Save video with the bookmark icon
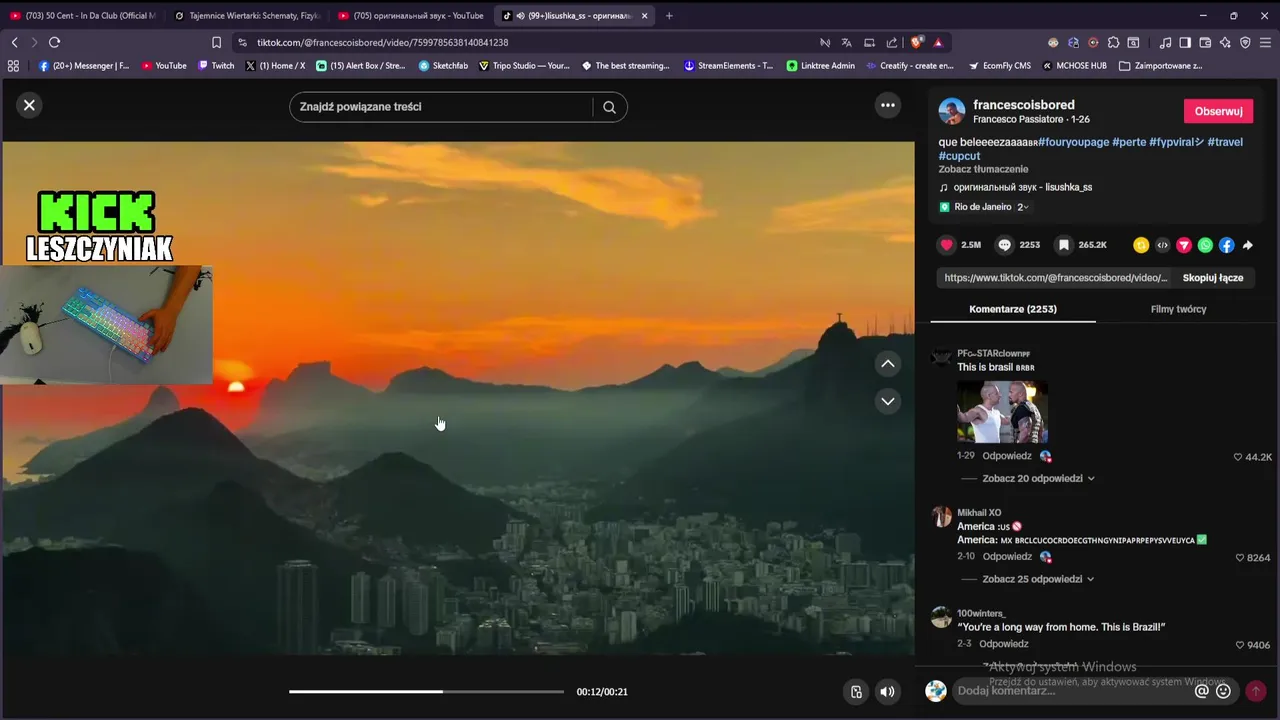1280x720 pixels. (1064, 245)
